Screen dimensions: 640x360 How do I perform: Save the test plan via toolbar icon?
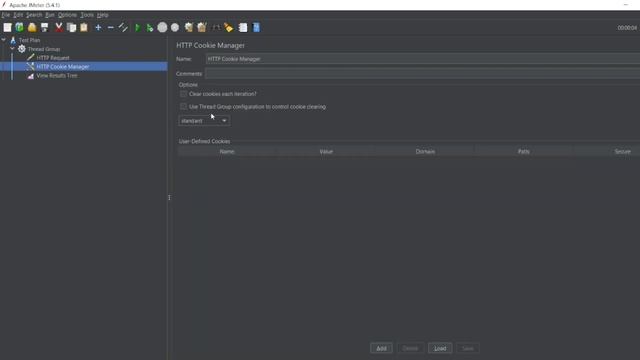pyautogui.click(x=44, y=27)
